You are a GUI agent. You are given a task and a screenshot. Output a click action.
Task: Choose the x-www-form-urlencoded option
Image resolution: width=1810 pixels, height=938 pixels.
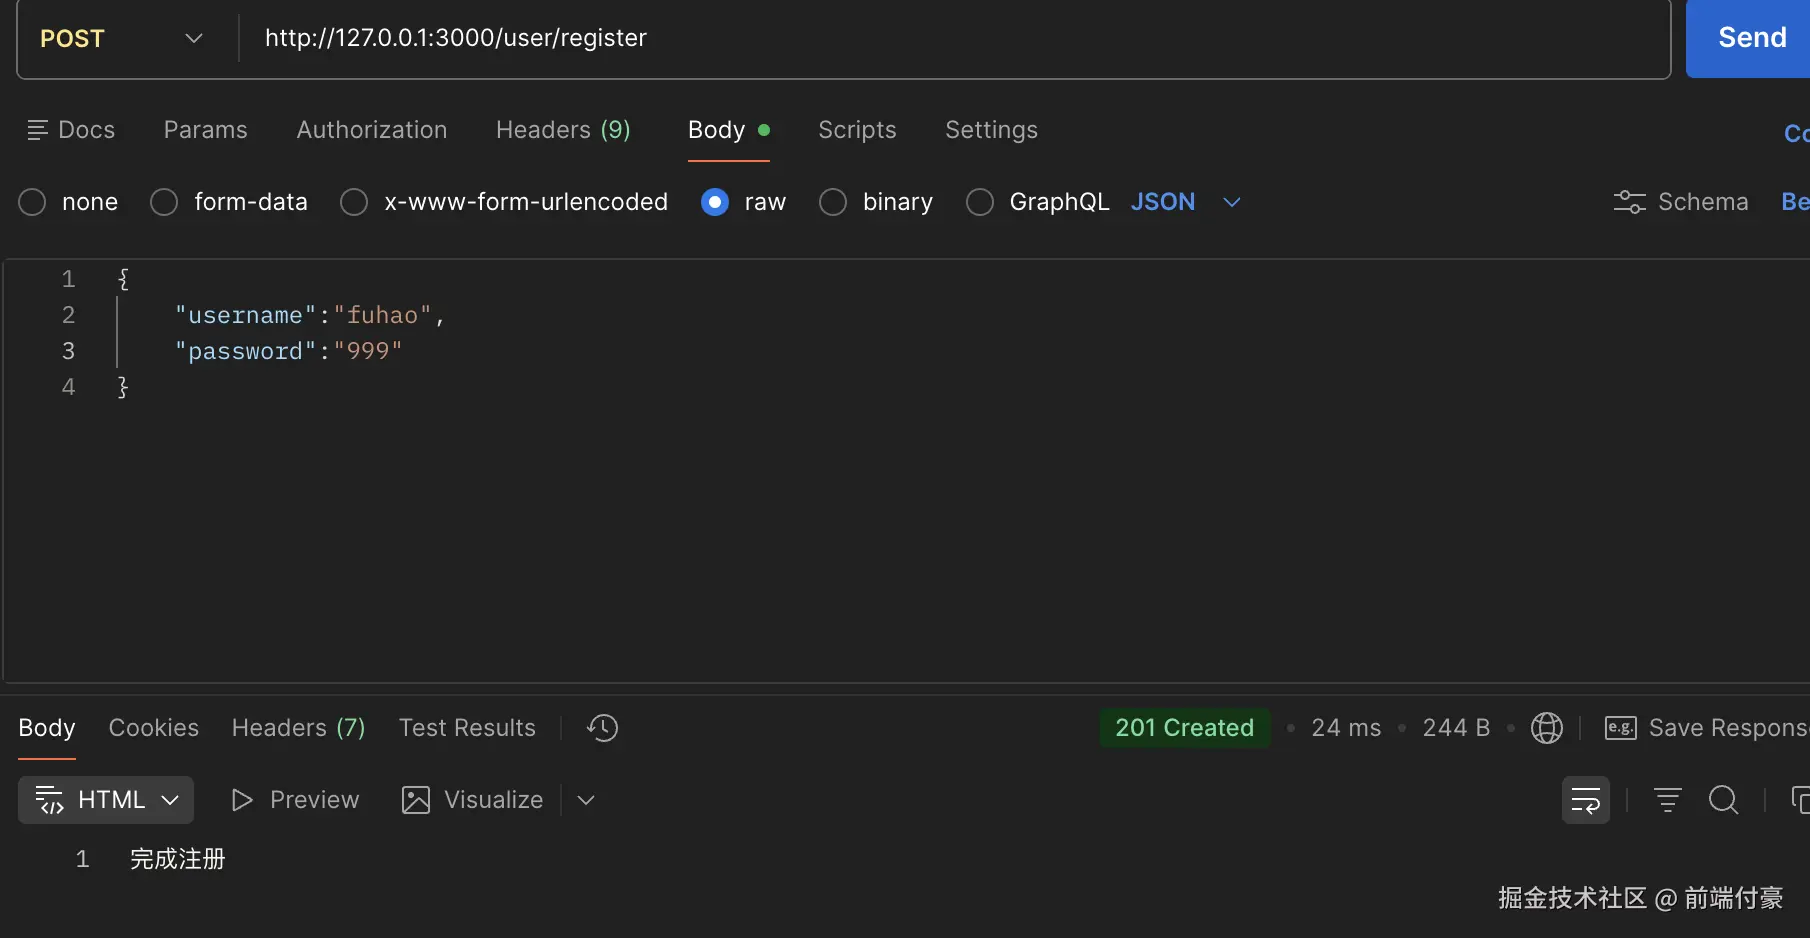(354, 202)
